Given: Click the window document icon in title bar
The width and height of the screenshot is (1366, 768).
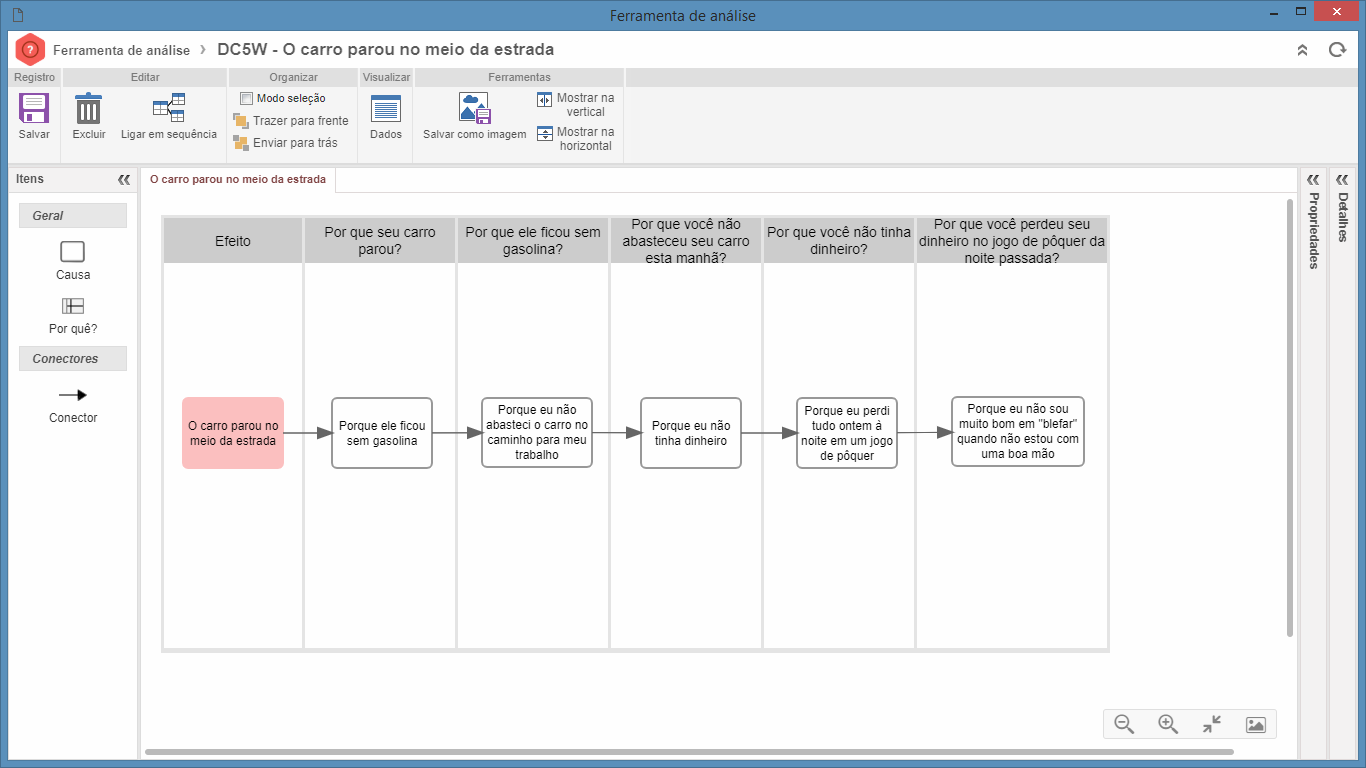Looking at the screenshot, I should click(17, 15).
